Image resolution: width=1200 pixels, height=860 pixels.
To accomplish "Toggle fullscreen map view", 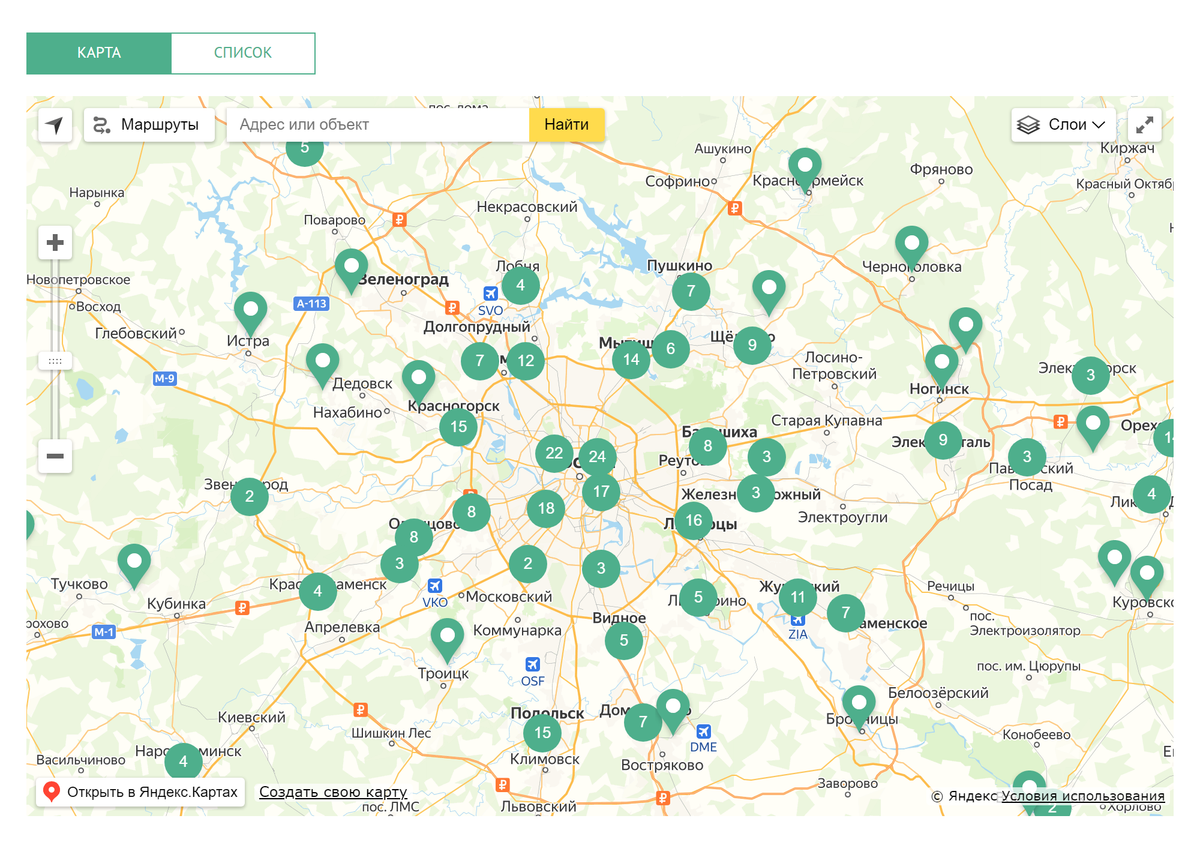I will 1144,125.
